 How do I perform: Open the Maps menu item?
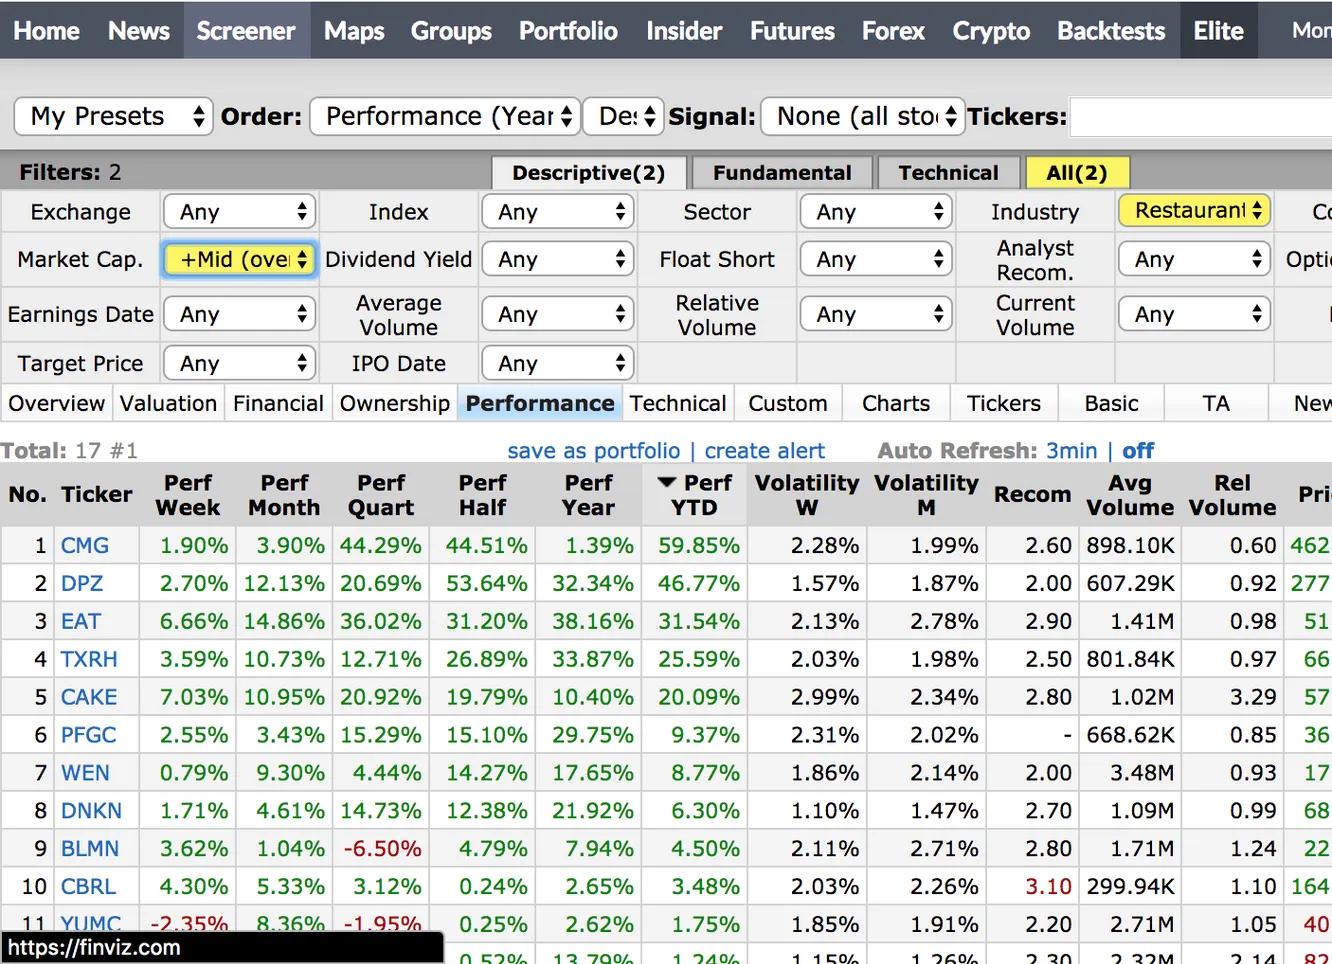pyautogui.click(x=354, y=31)
